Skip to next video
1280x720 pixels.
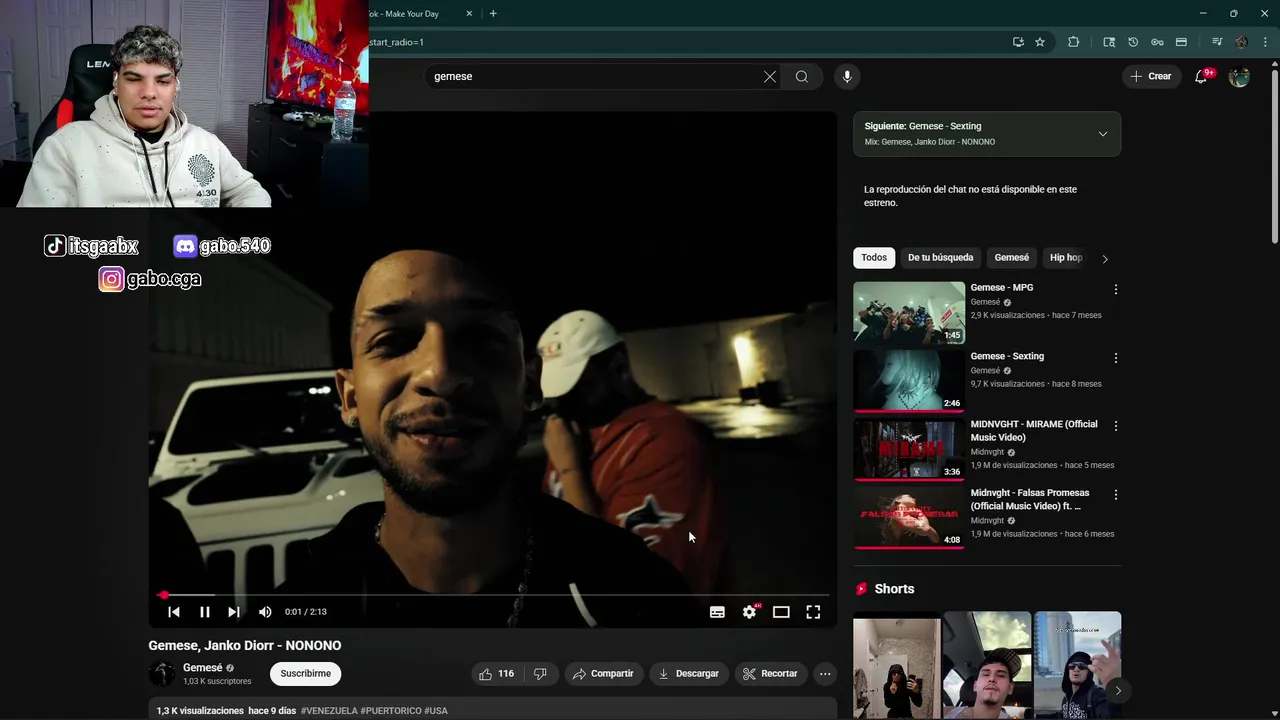tap(234, 612)
